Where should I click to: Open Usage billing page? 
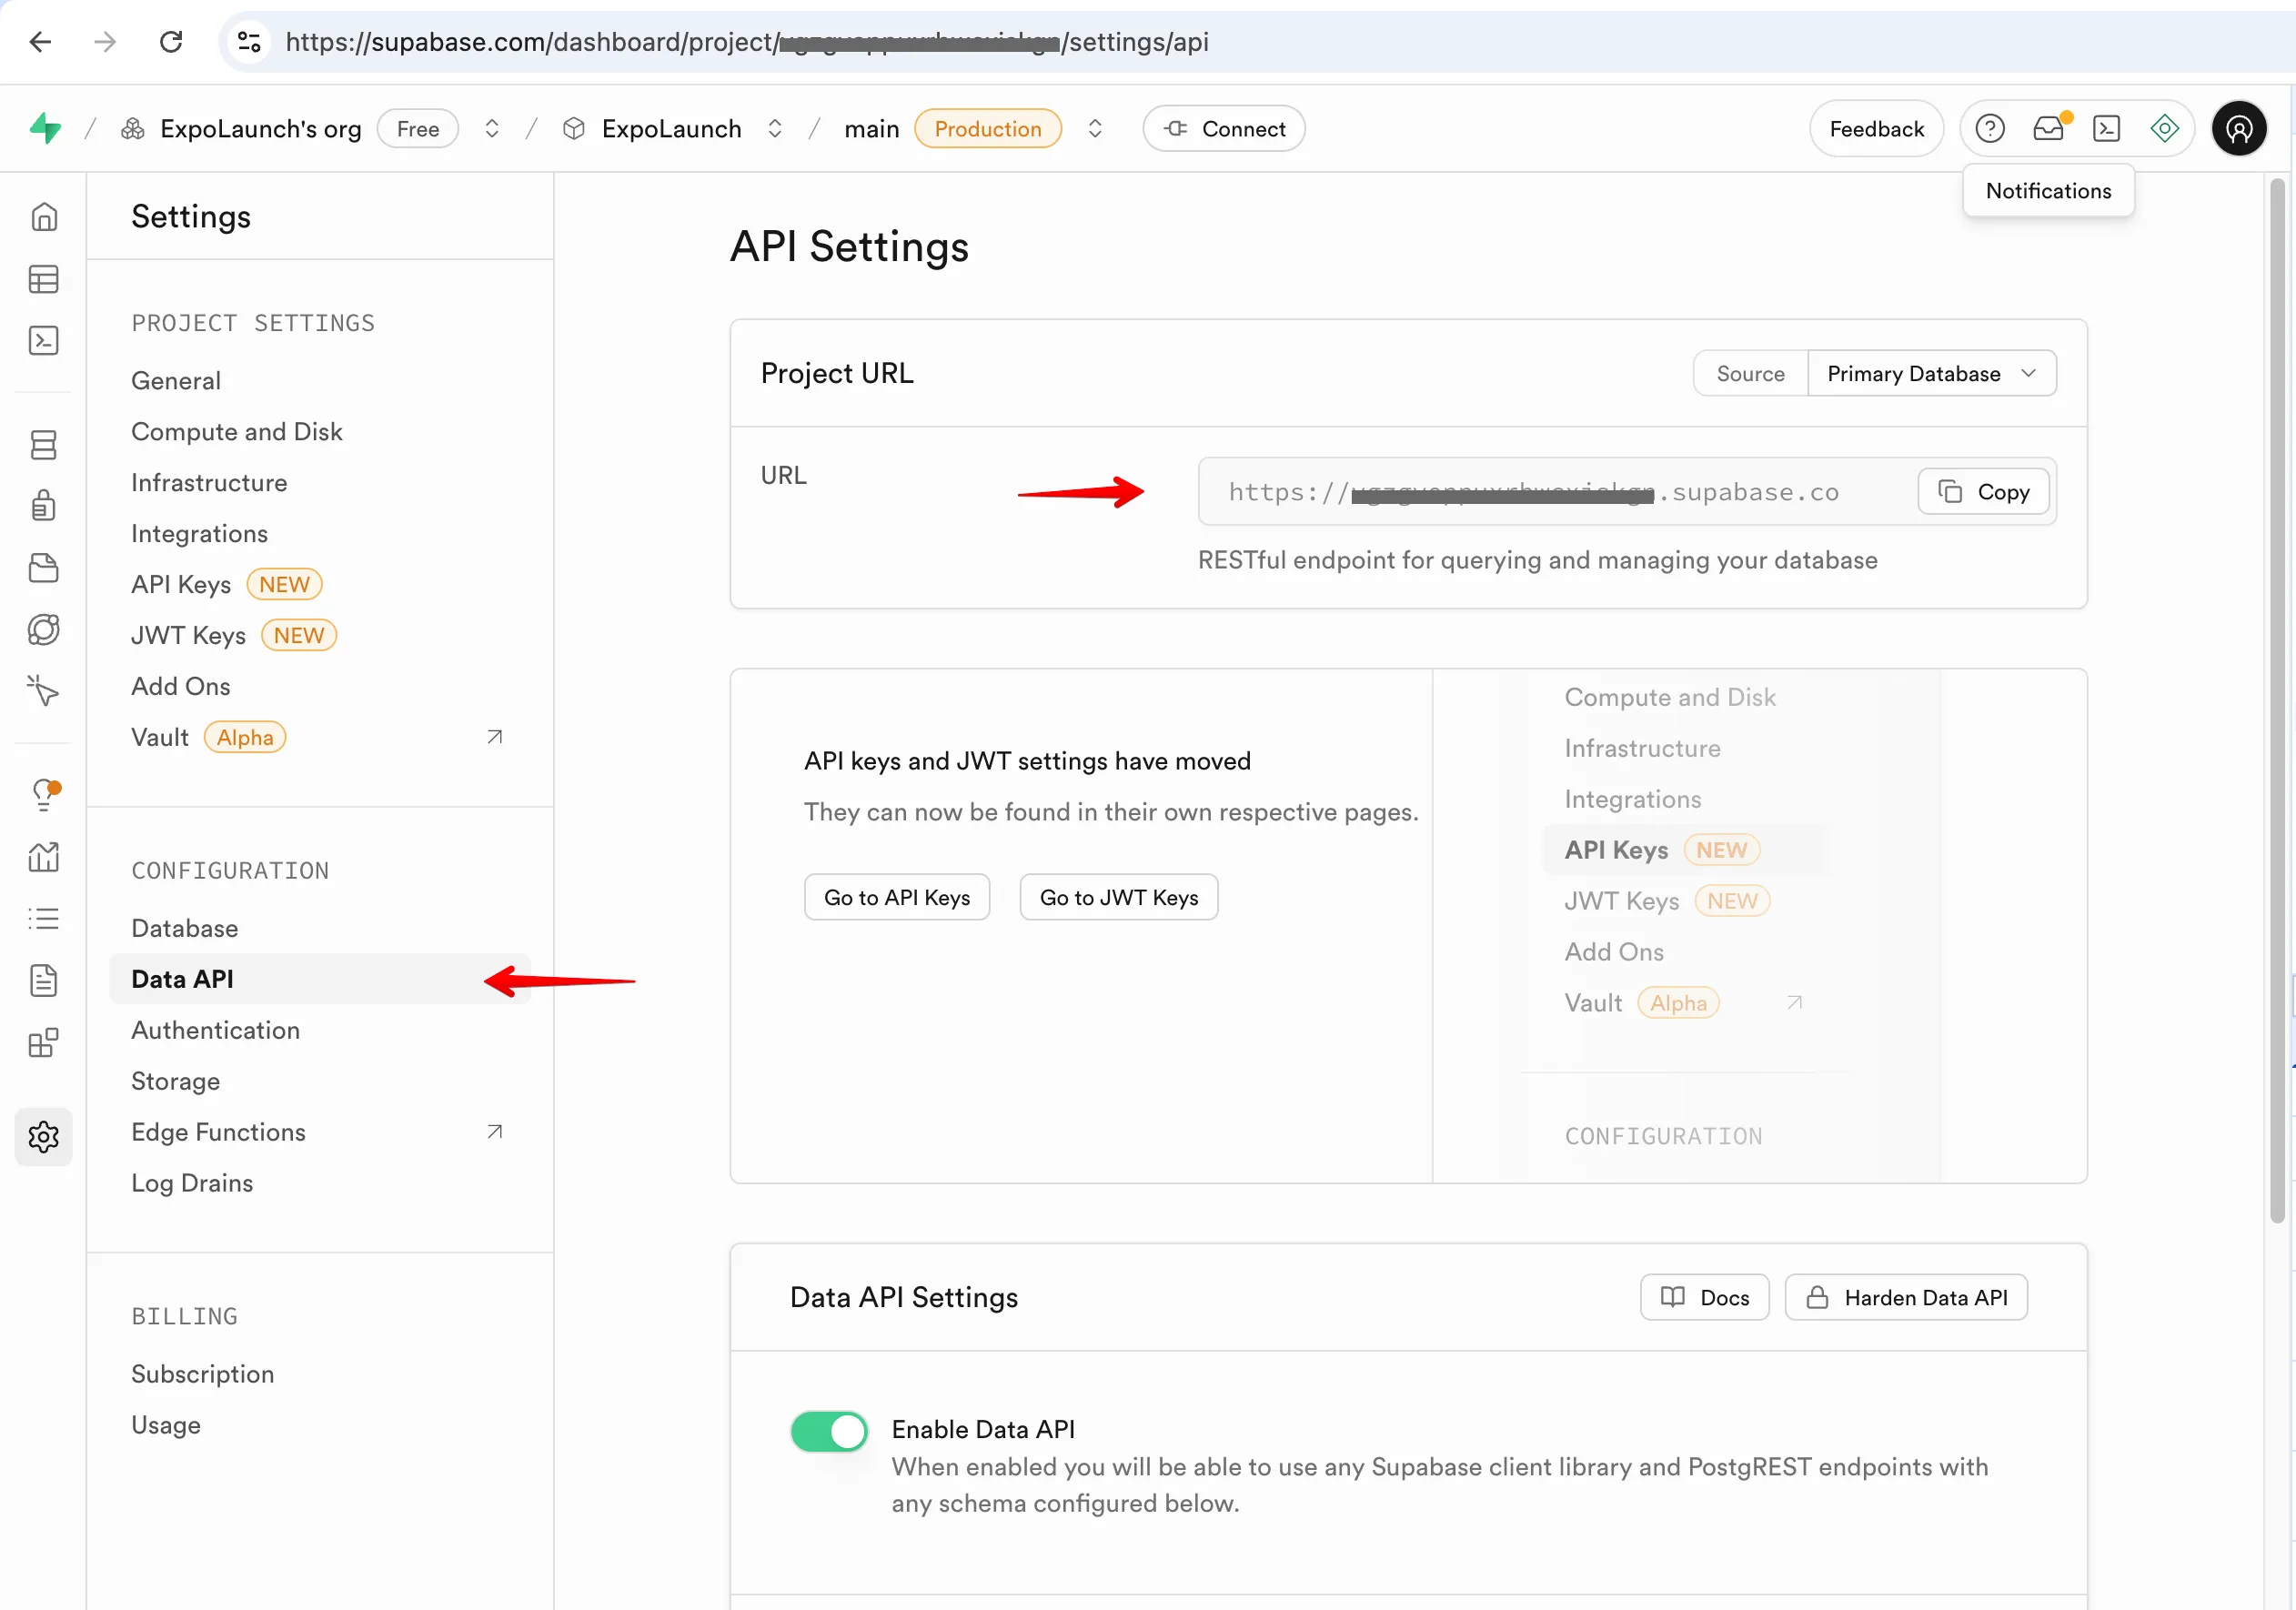(x=166, y=1426)
